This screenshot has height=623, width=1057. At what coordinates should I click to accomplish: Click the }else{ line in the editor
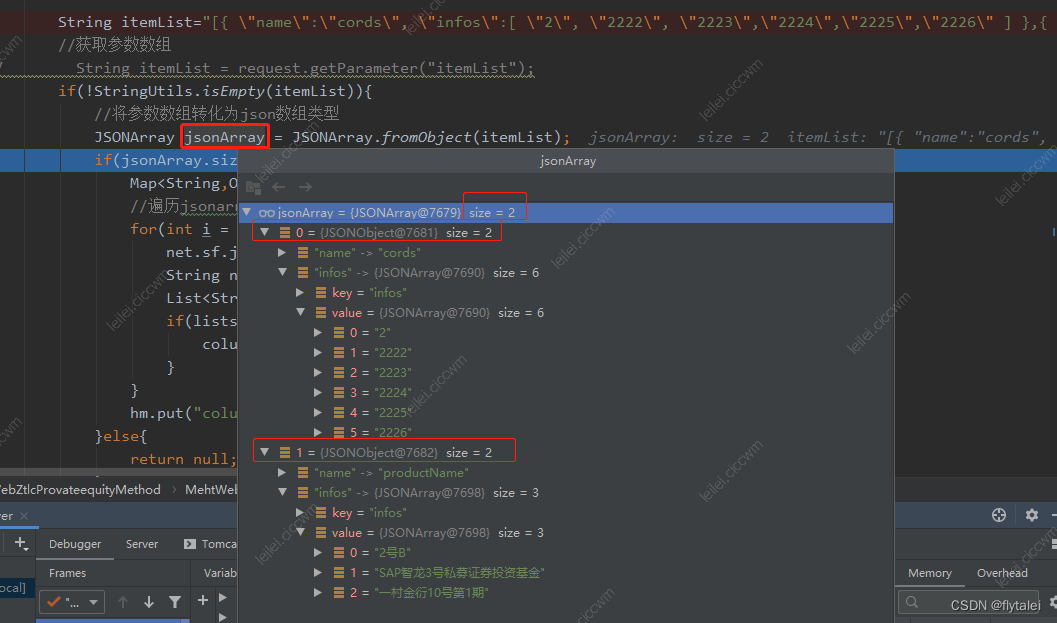(121, 436)
